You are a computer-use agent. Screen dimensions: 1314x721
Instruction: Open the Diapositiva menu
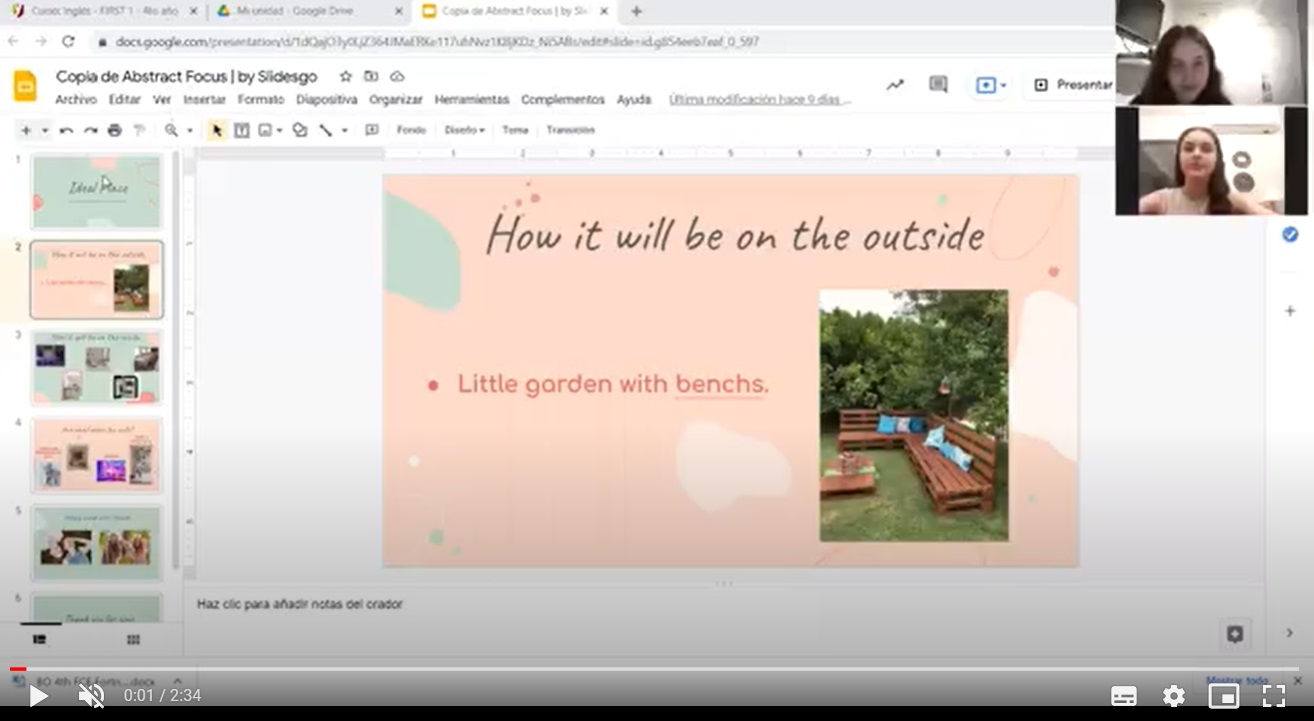point(326,100)
